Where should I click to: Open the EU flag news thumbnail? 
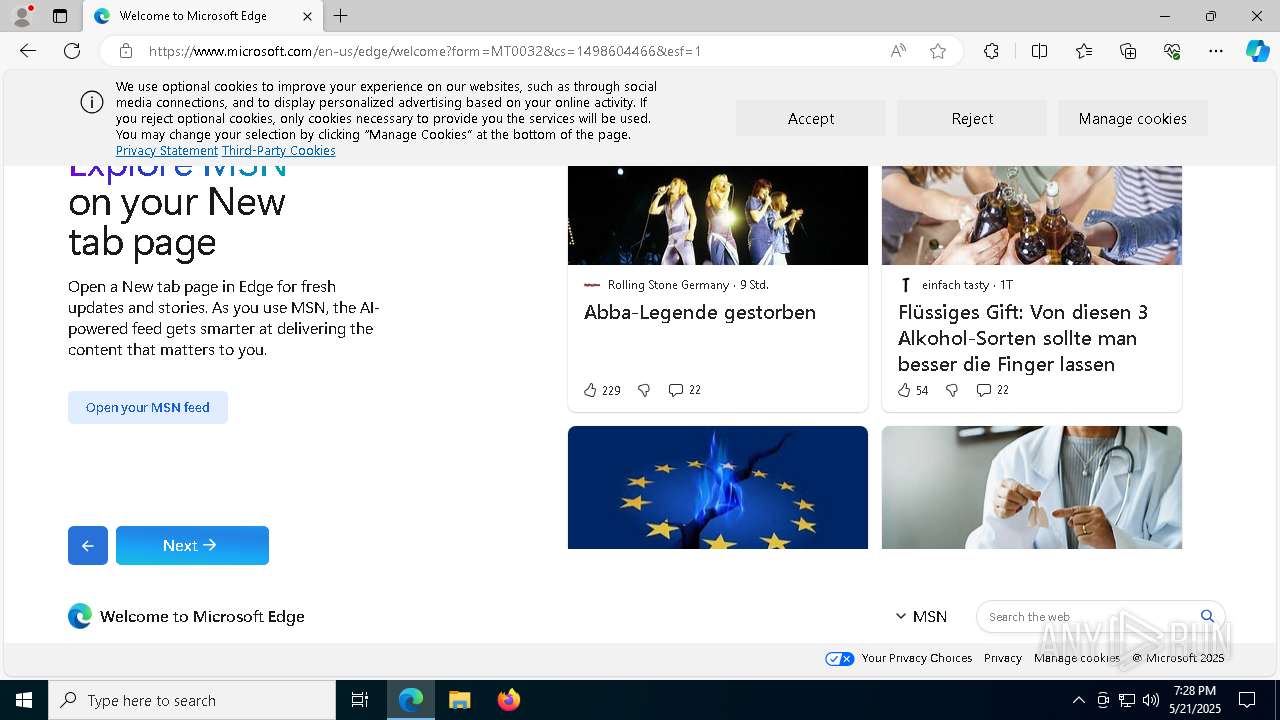pyautogui.click(x=718, y=487)
